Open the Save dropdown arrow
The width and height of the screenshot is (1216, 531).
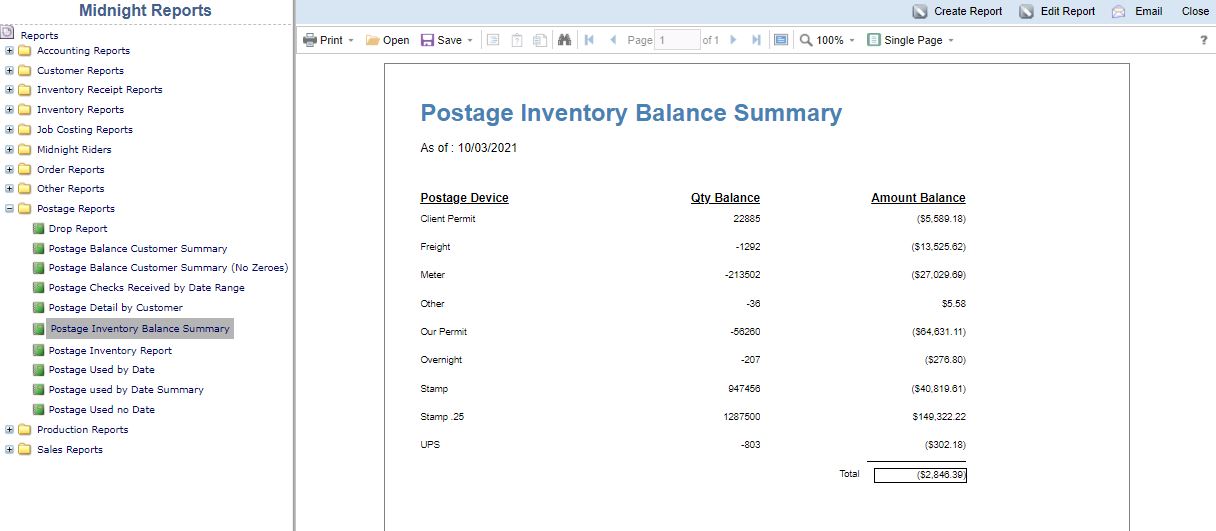[x=470, y=41]
